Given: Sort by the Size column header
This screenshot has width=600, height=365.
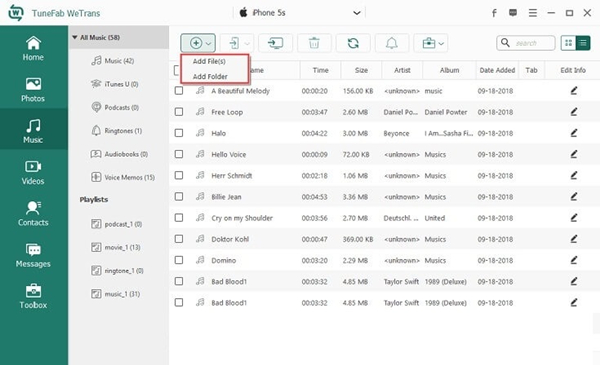Looking at the screenshot, I should click(x=361, y=70).
